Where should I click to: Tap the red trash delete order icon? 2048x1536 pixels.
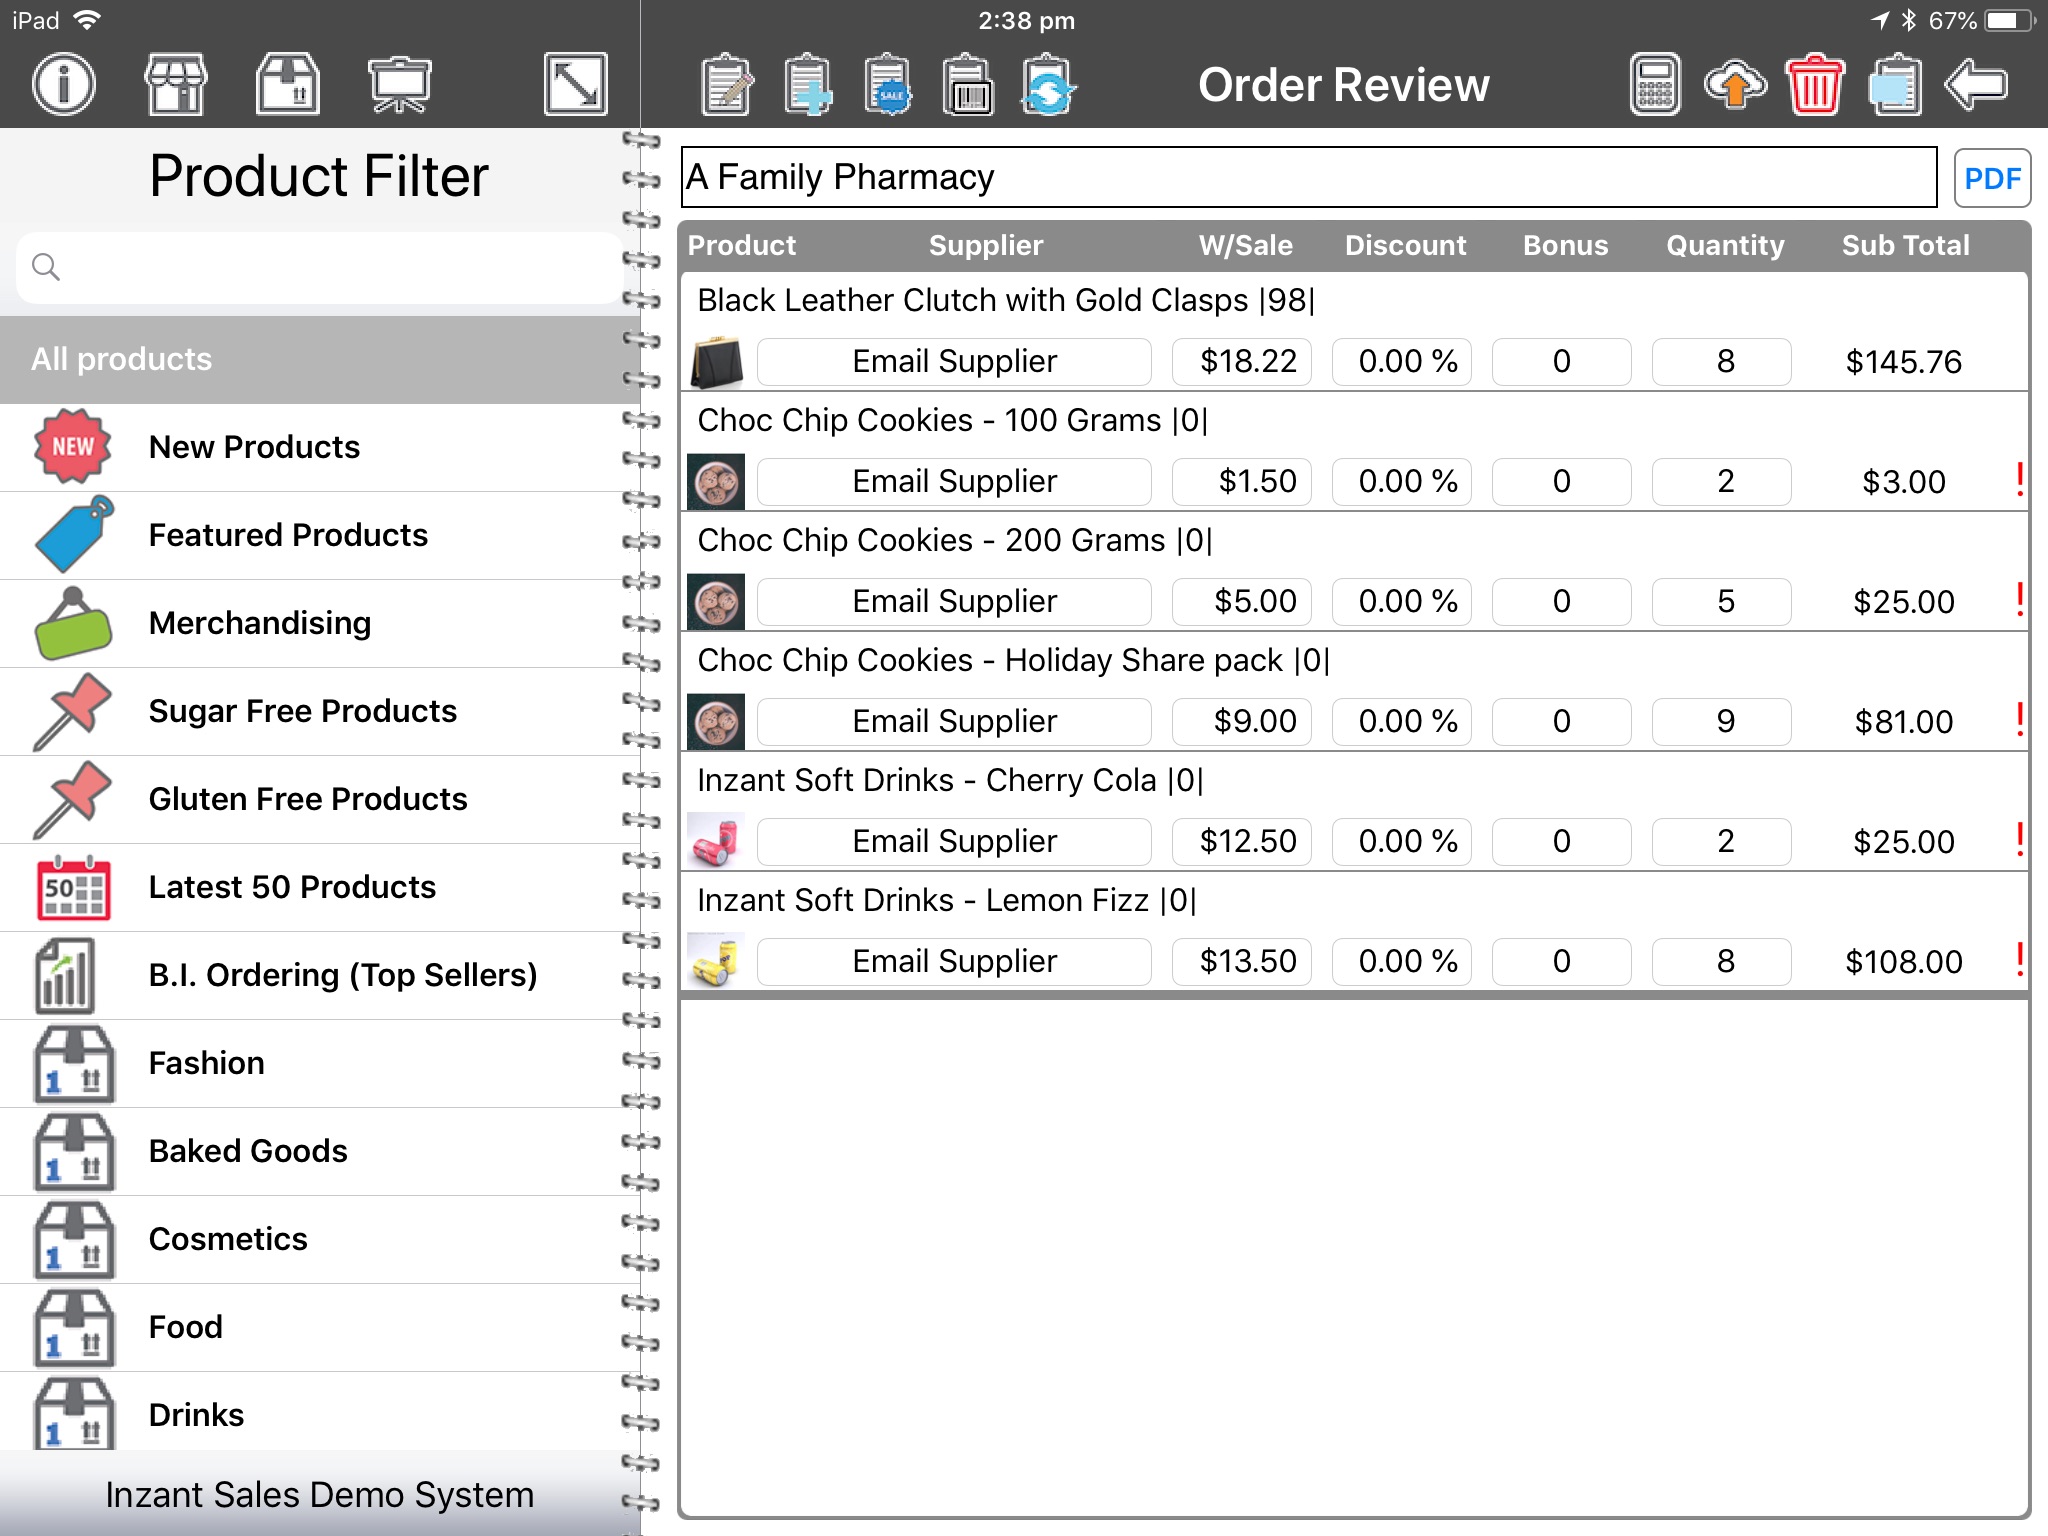tap(1814, 85)
